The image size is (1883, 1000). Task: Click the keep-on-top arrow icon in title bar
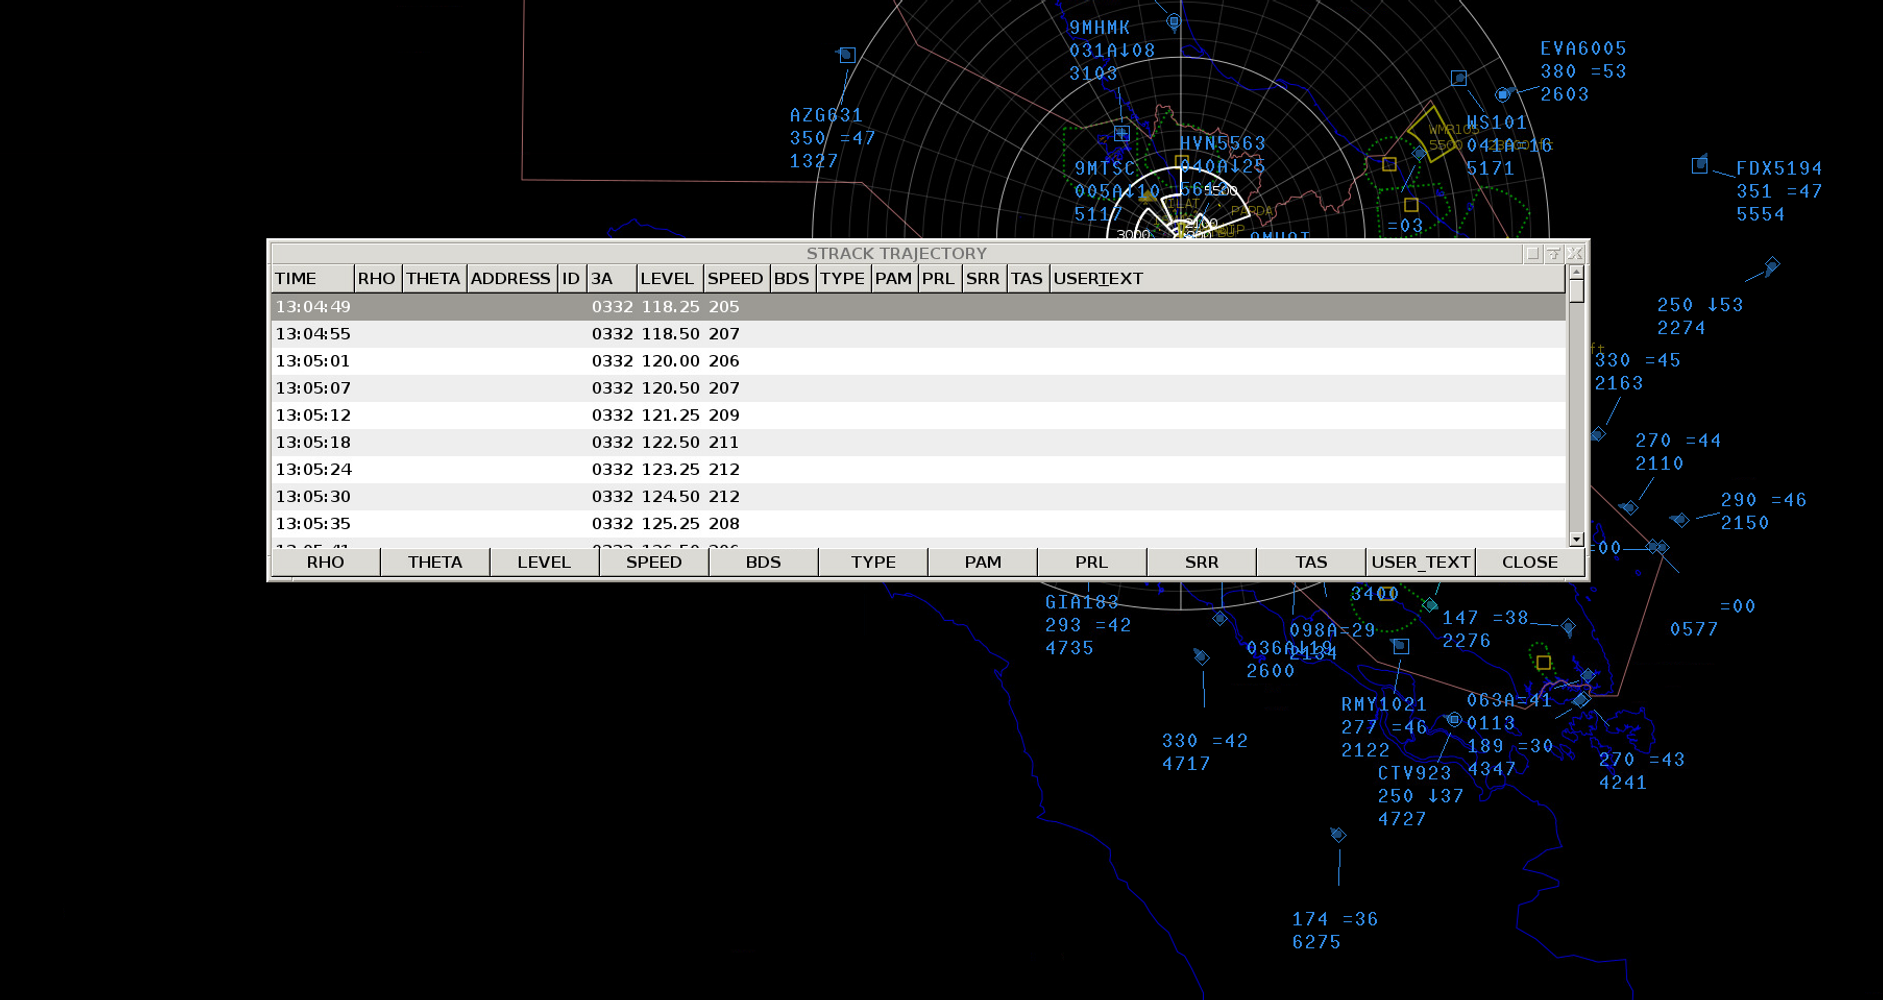click(1553, 254)
